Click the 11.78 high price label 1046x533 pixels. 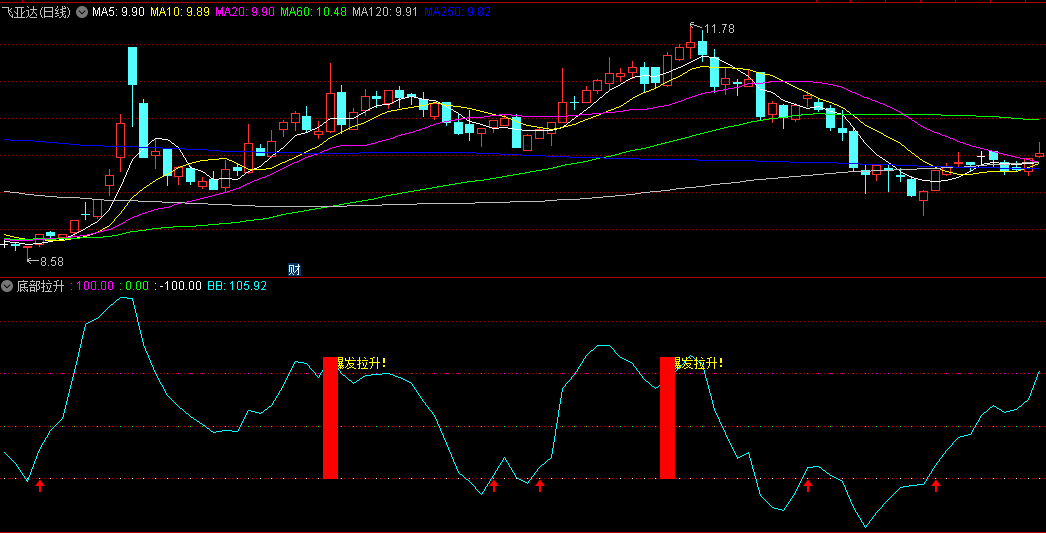click(718, 29)
